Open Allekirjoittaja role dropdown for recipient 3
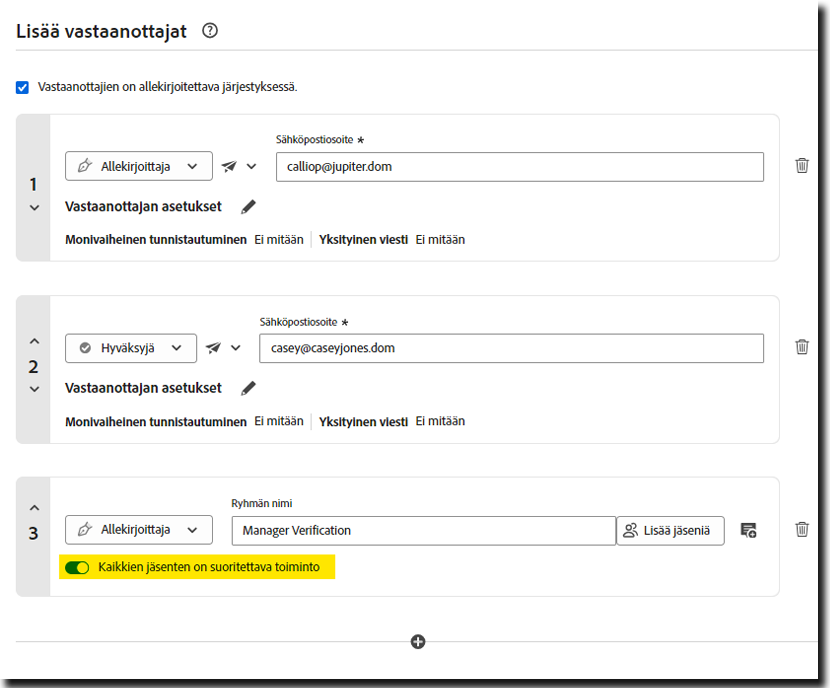The width and height of the screenshot is (830, 688). (x=139, y=530)
